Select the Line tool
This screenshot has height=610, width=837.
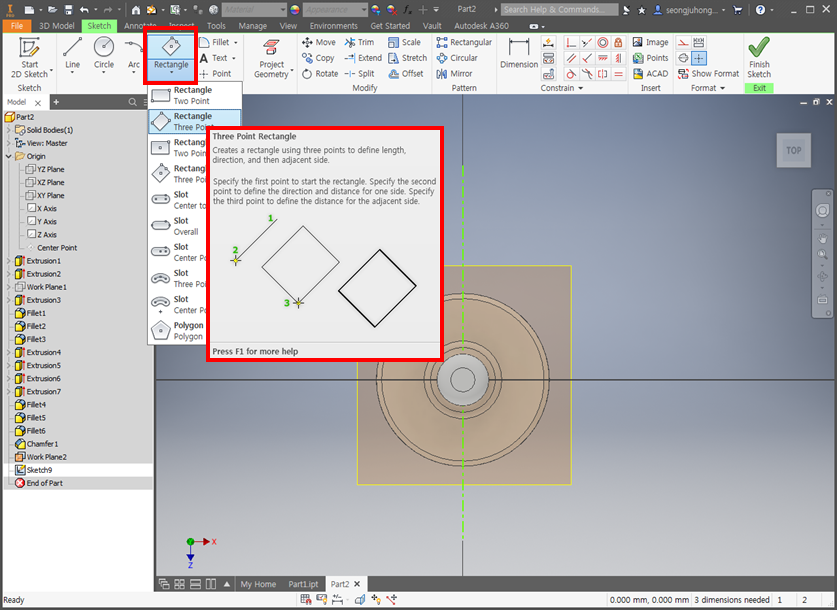(x=72, y=54)
